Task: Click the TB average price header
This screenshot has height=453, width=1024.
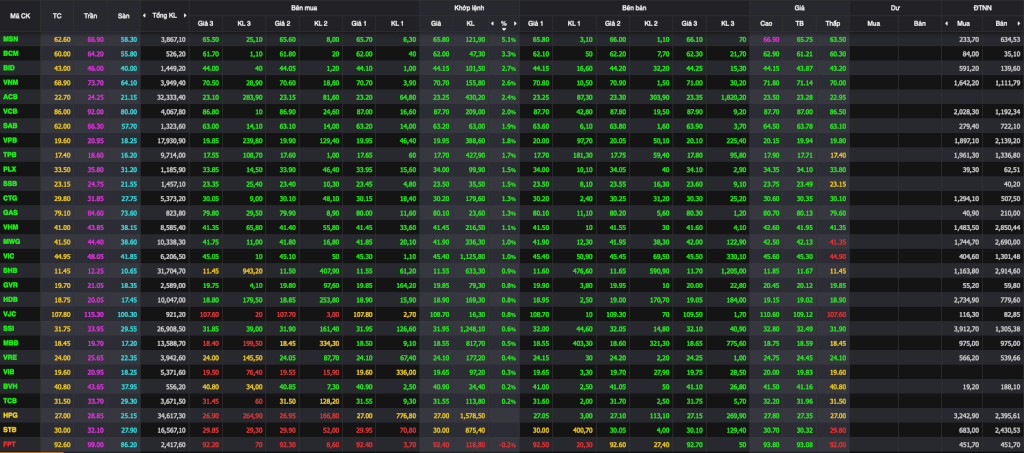Action: pos(799,23)
